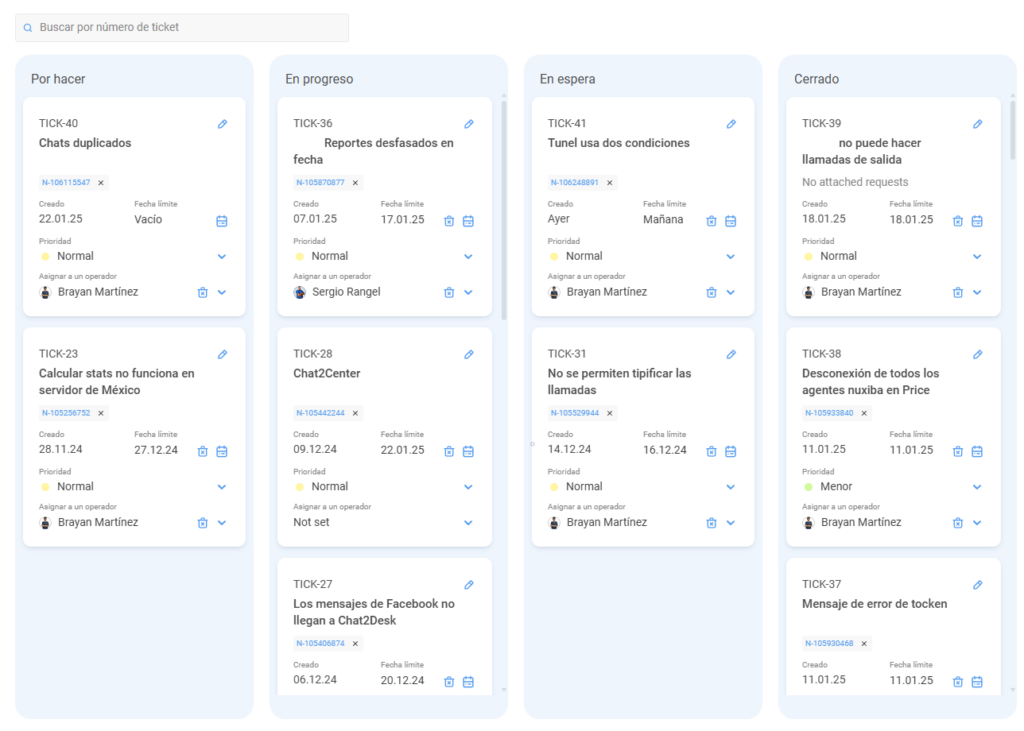The height and width of the screenshot is (731, 1024).
Task: Open linked request N-106248891
Action: click(x=575, y=183)
